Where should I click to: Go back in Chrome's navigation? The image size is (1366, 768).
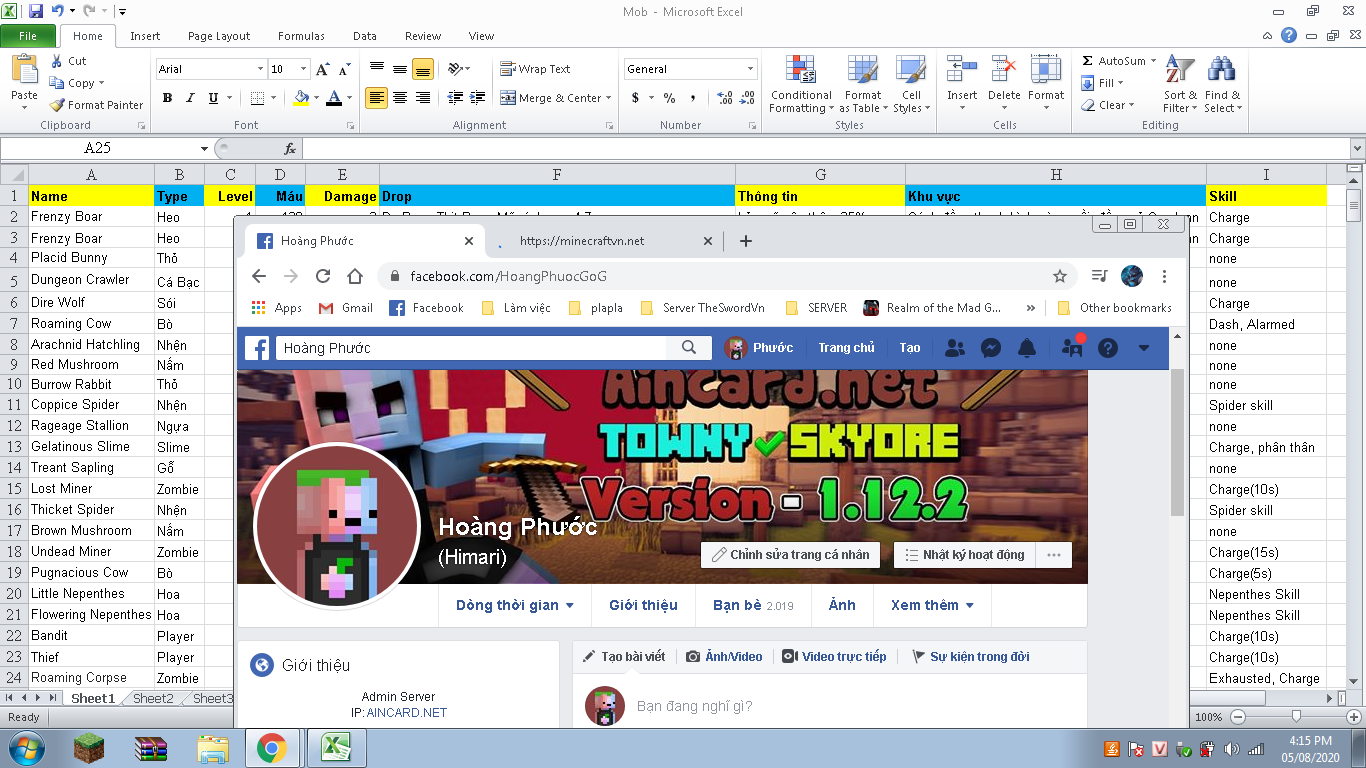tap(259, 276)
